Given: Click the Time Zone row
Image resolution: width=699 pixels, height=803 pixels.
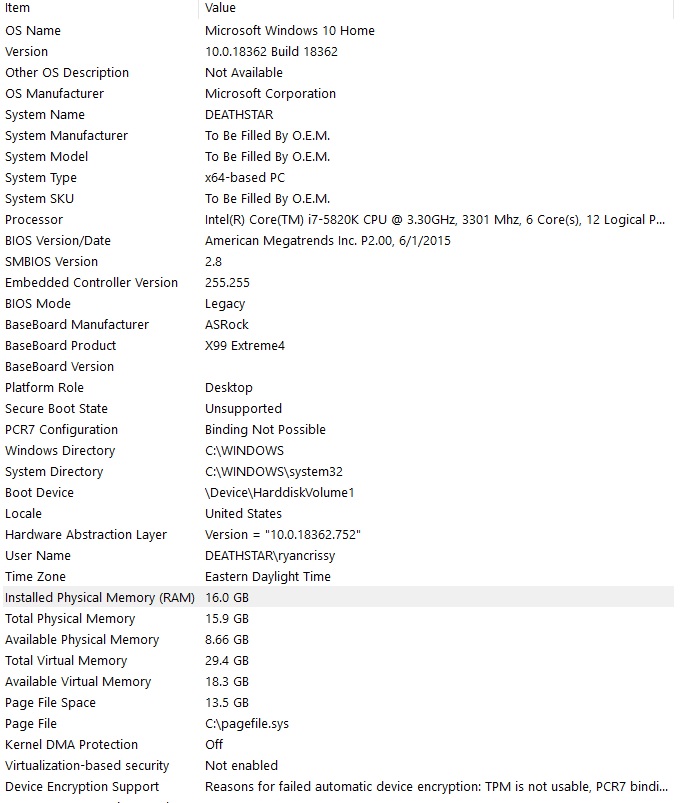Looking at the screenshot, I should pyautogui.click(x=338, y=577).
